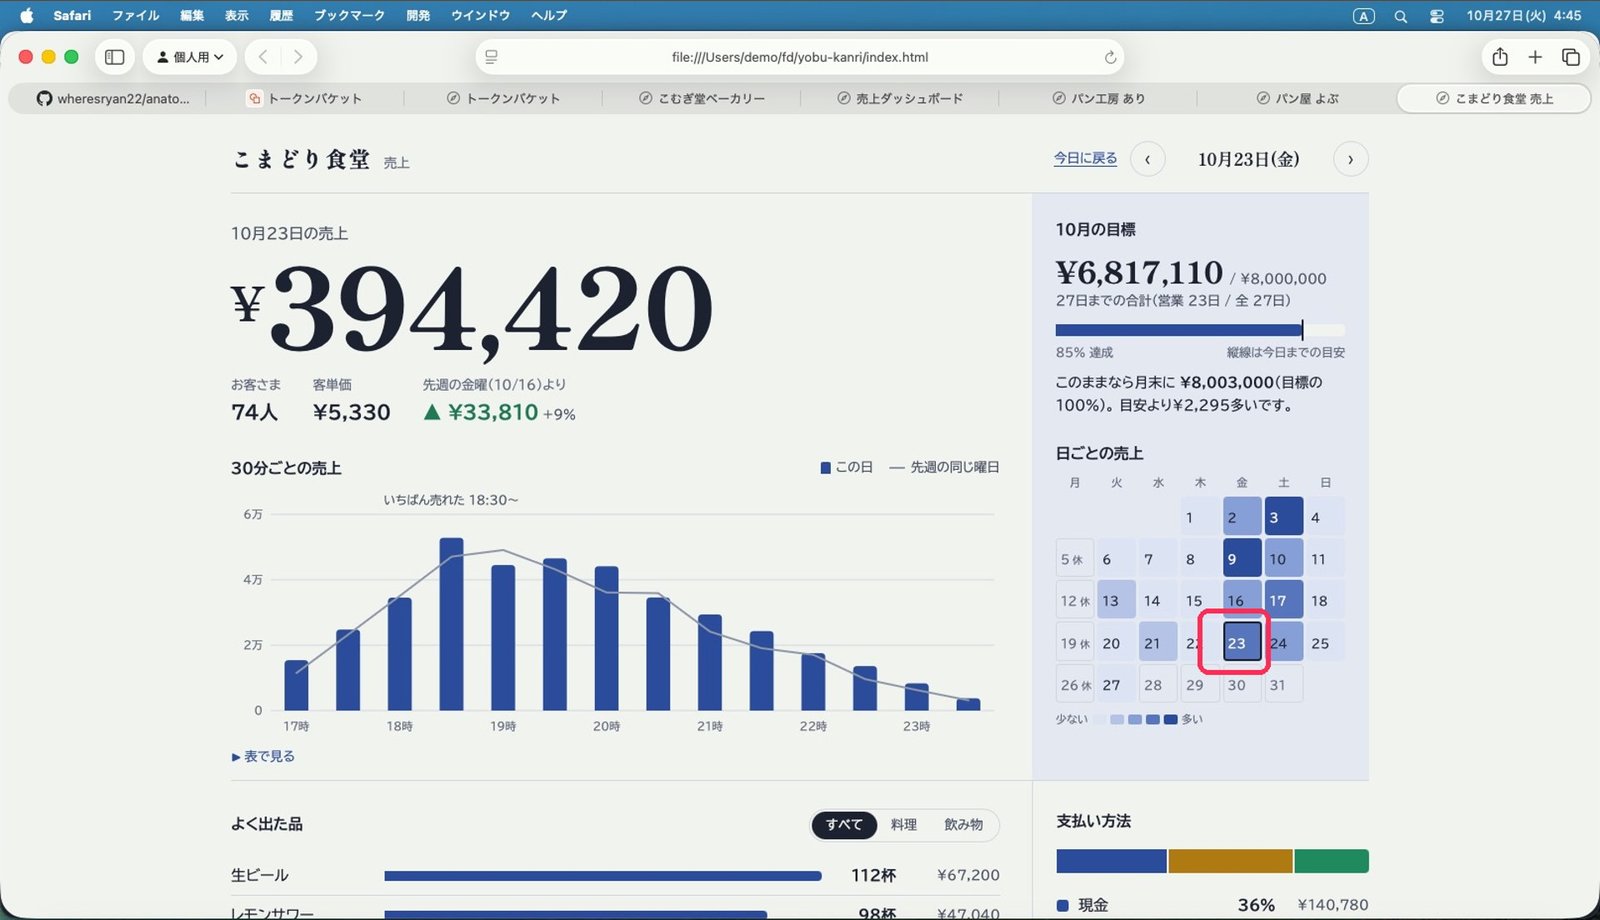The image size is (1600, 920).
Task: Switch to 売上ダッシュボード tab
Action: (899, 98)
